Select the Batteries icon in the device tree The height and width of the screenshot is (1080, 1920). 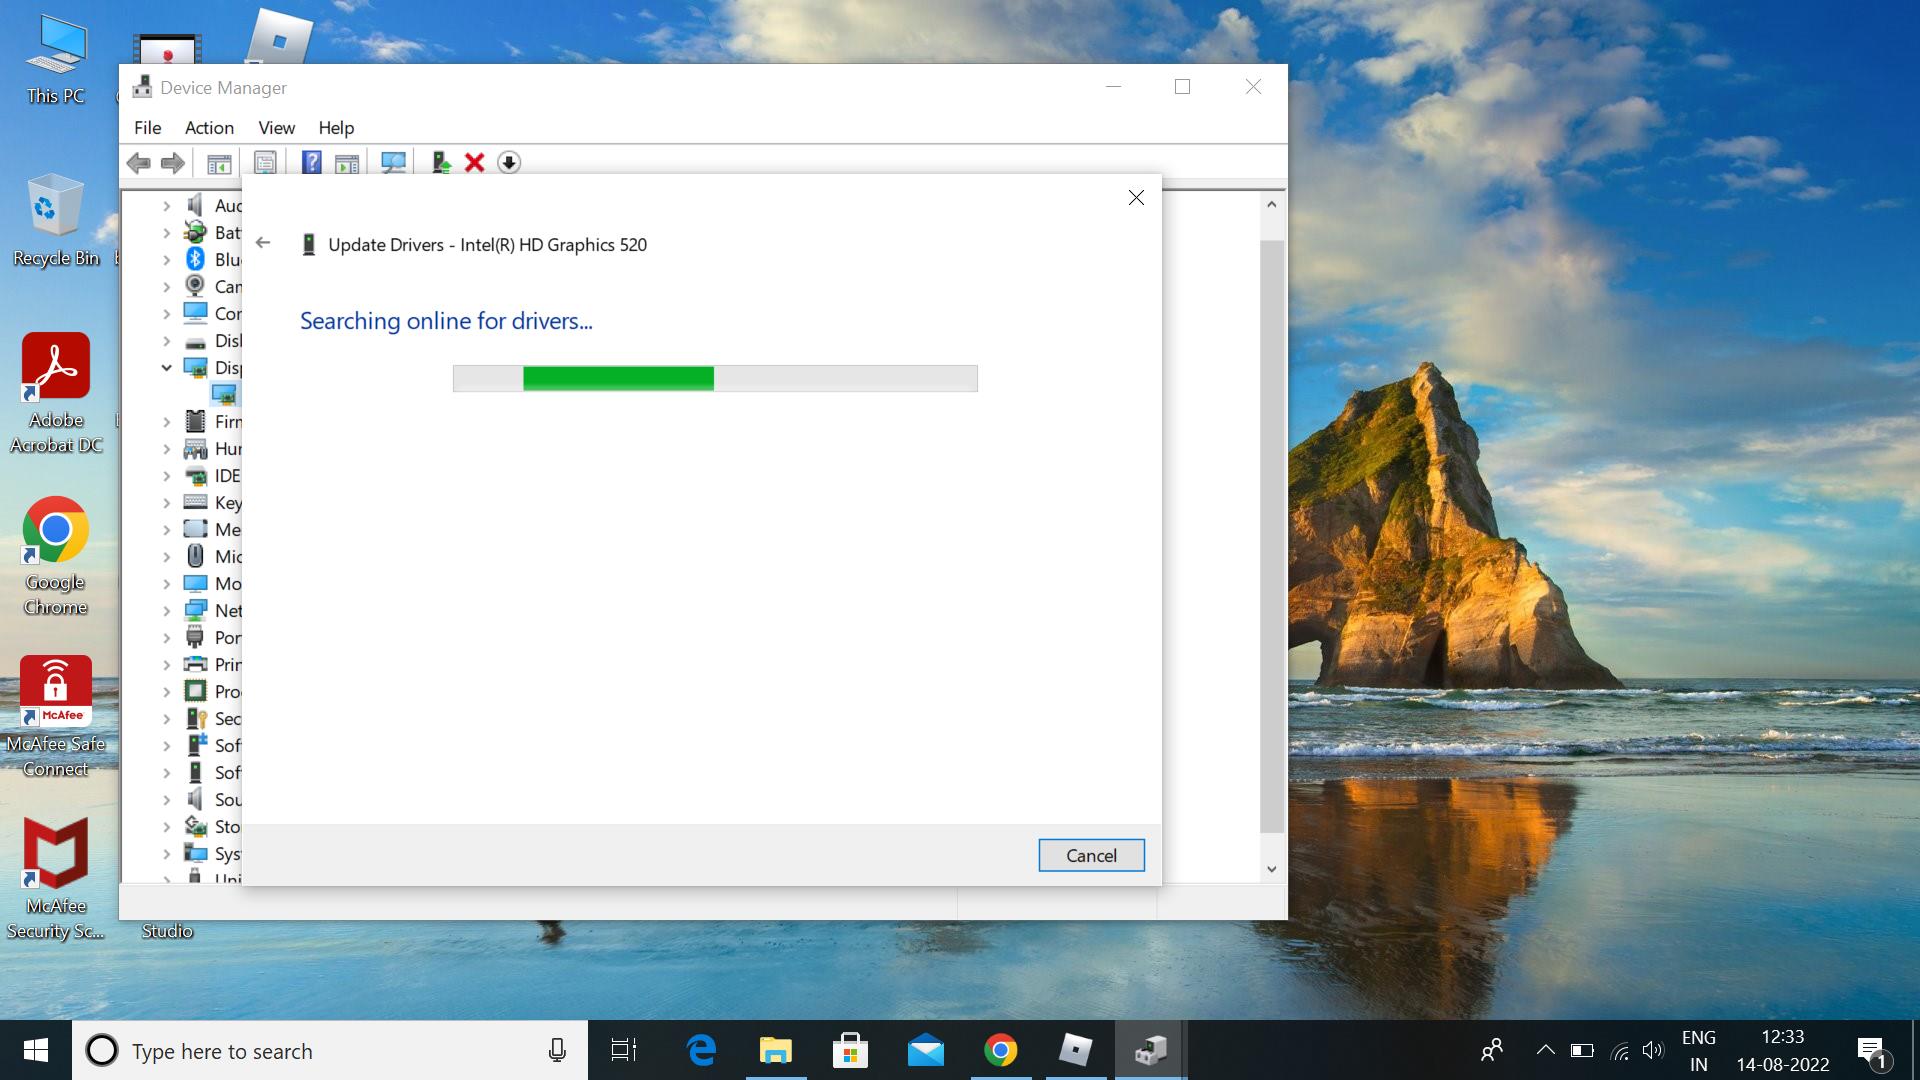pos(195,232)
